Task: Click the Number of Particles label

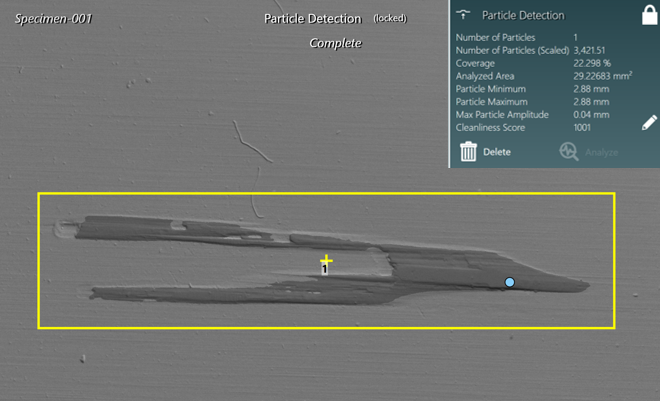Action: point(495,37)
